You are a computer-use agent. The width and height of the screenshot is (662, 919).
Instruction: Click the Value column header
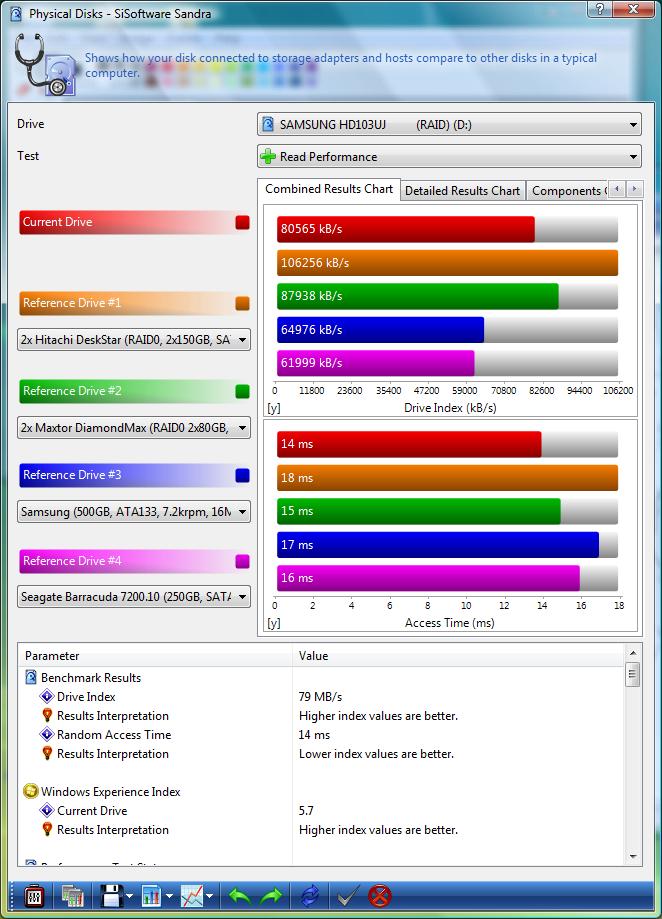[x=458, y=656]
